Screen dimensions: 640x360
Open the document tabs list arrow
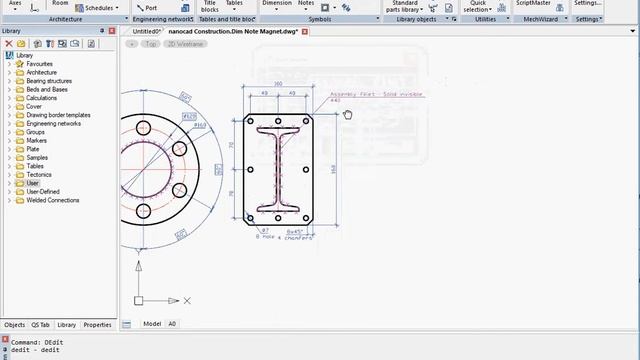pos(633,31)
